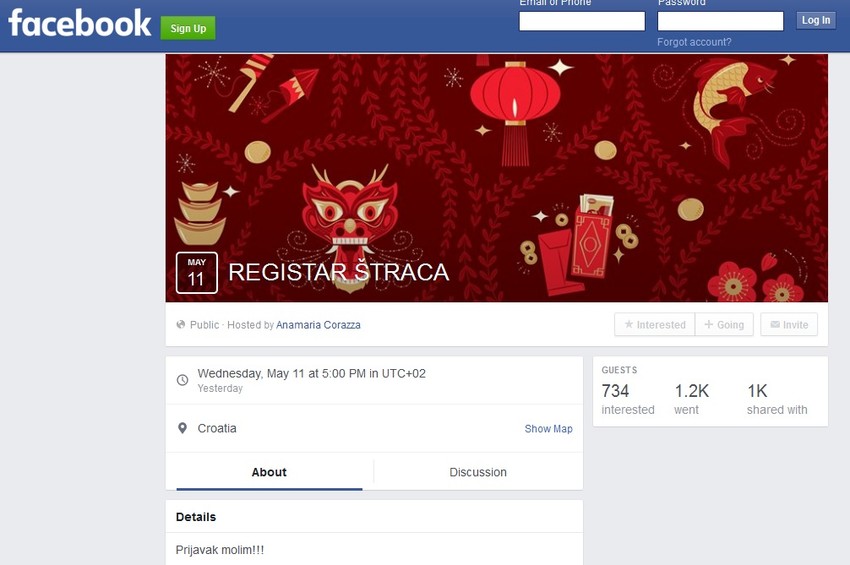Screen dimensions: 850x565
Task: Click the star icon on Interested button
Action: tap(629, 324)
